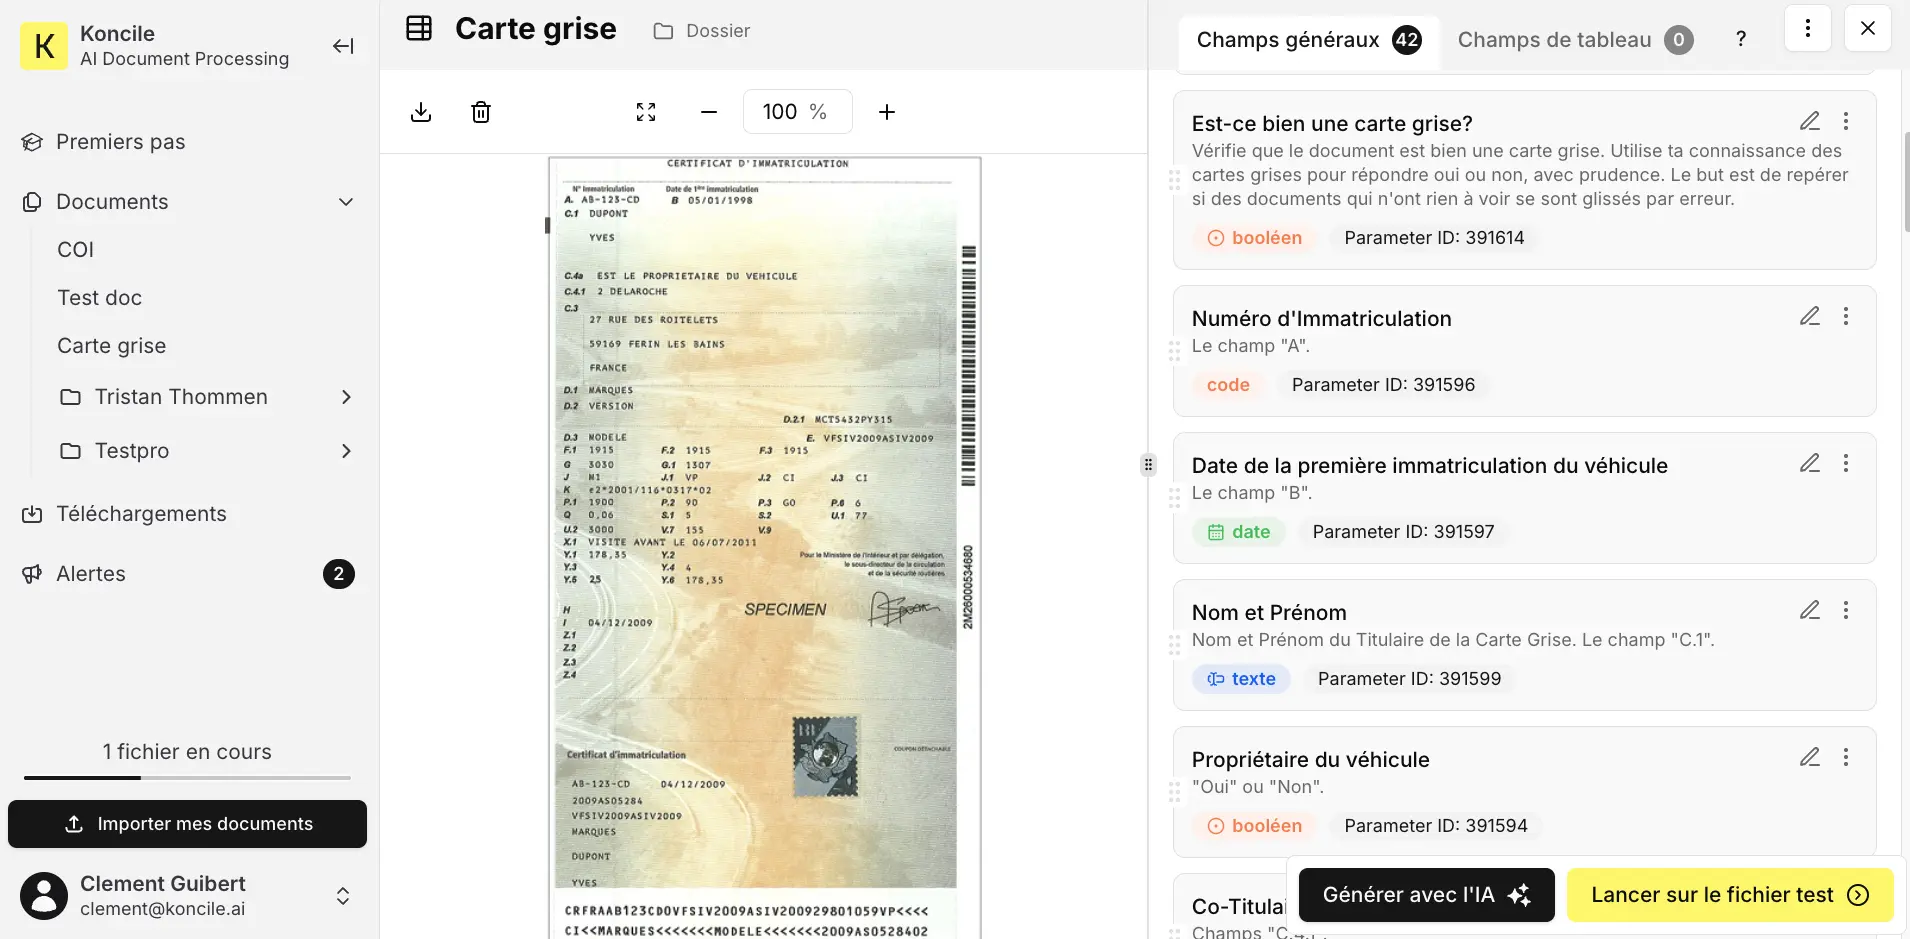Open options for Propriétaire du véhicule
Screen dimensions: 1910x939
point(1846,757)
